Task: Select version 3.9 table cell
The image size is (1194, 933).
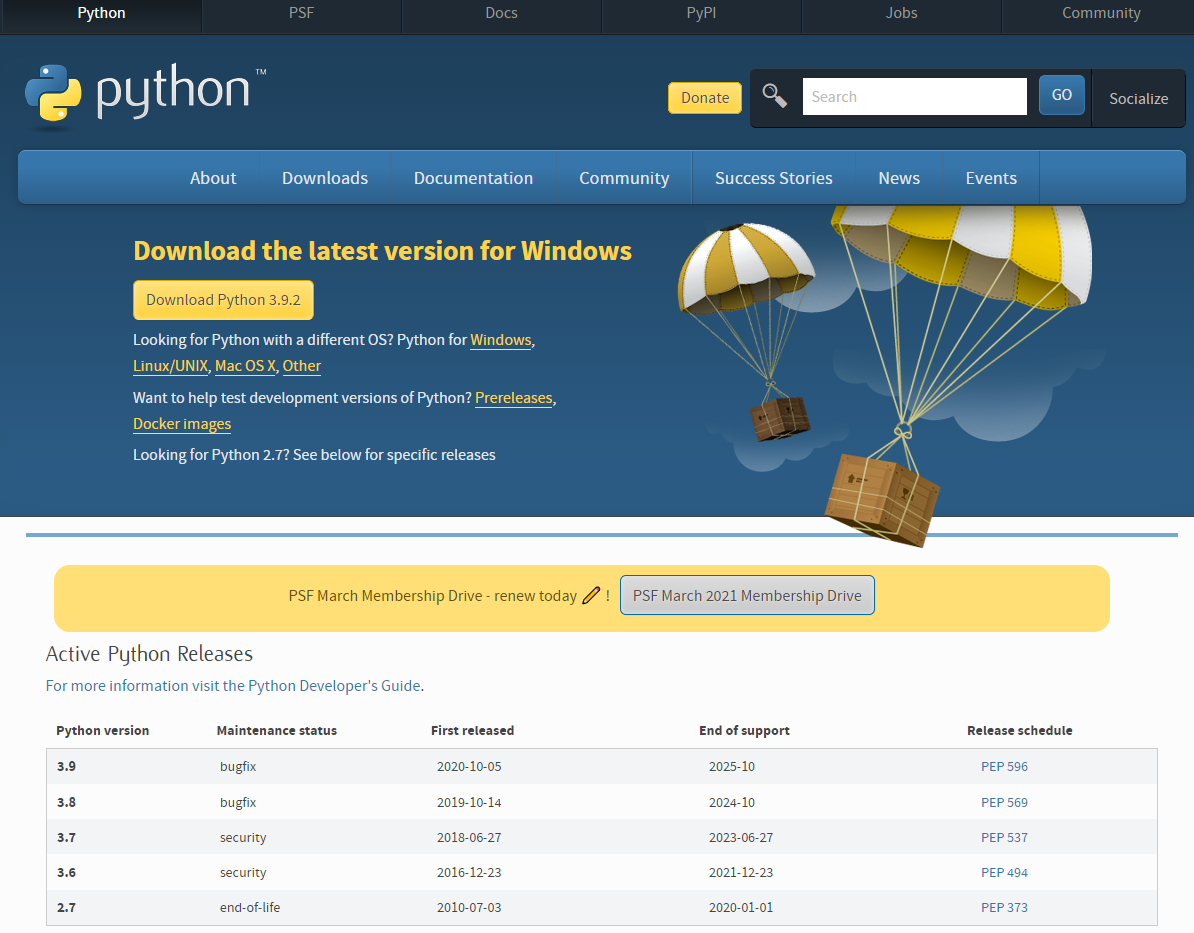Action: (66, 766)
